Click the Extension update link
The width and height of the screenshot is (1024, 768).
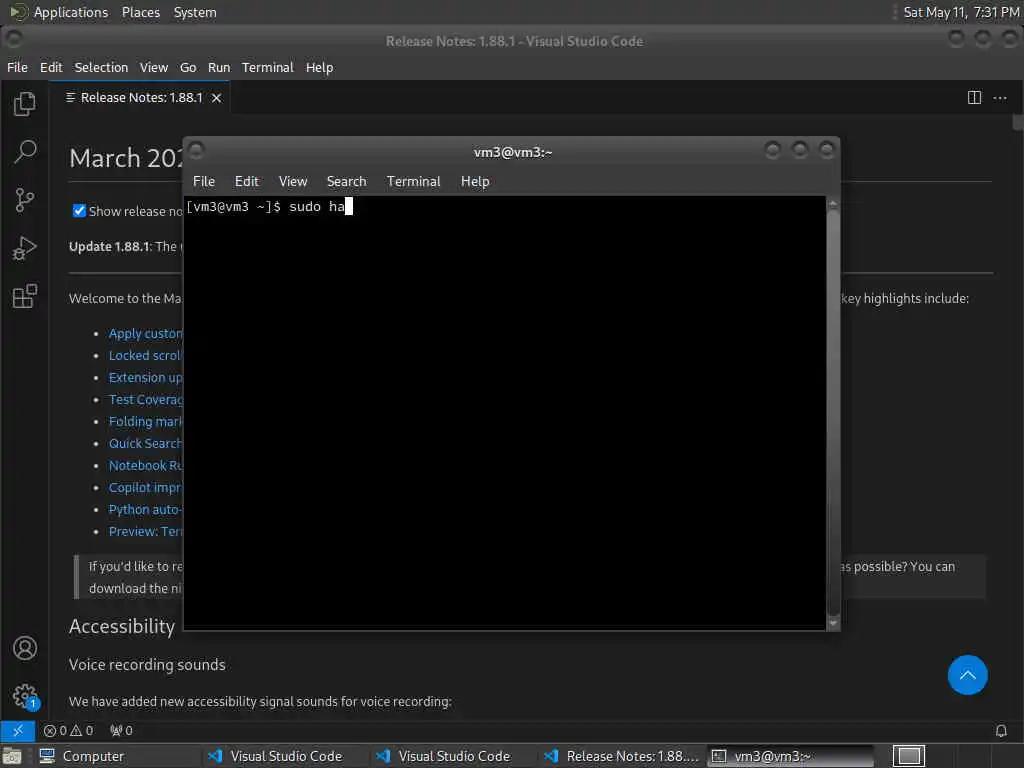coord(145,377)
